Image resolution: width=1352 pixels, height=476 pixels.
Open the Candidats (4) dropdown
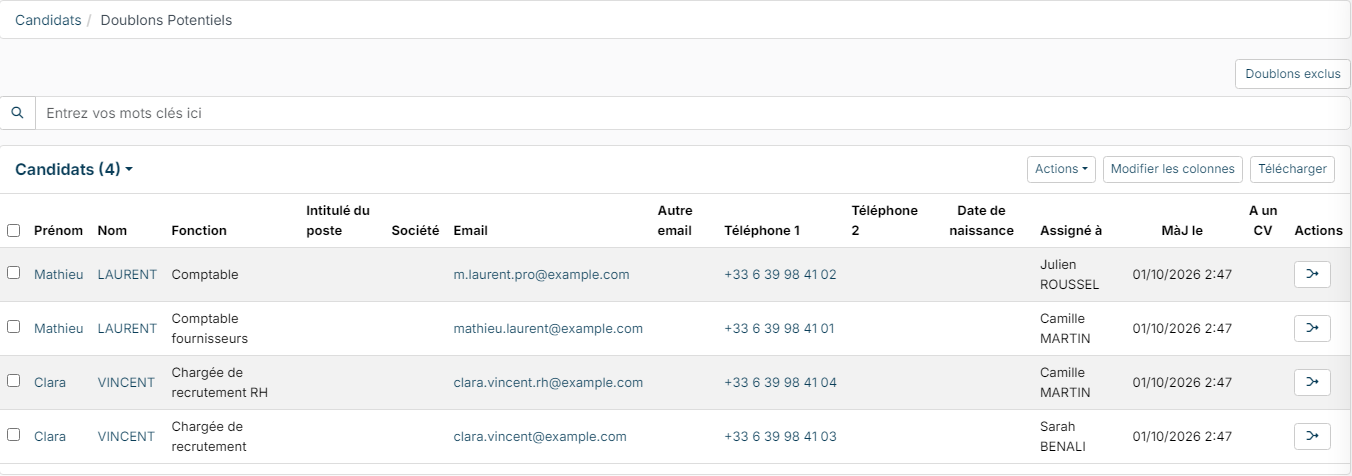[74, 169]
